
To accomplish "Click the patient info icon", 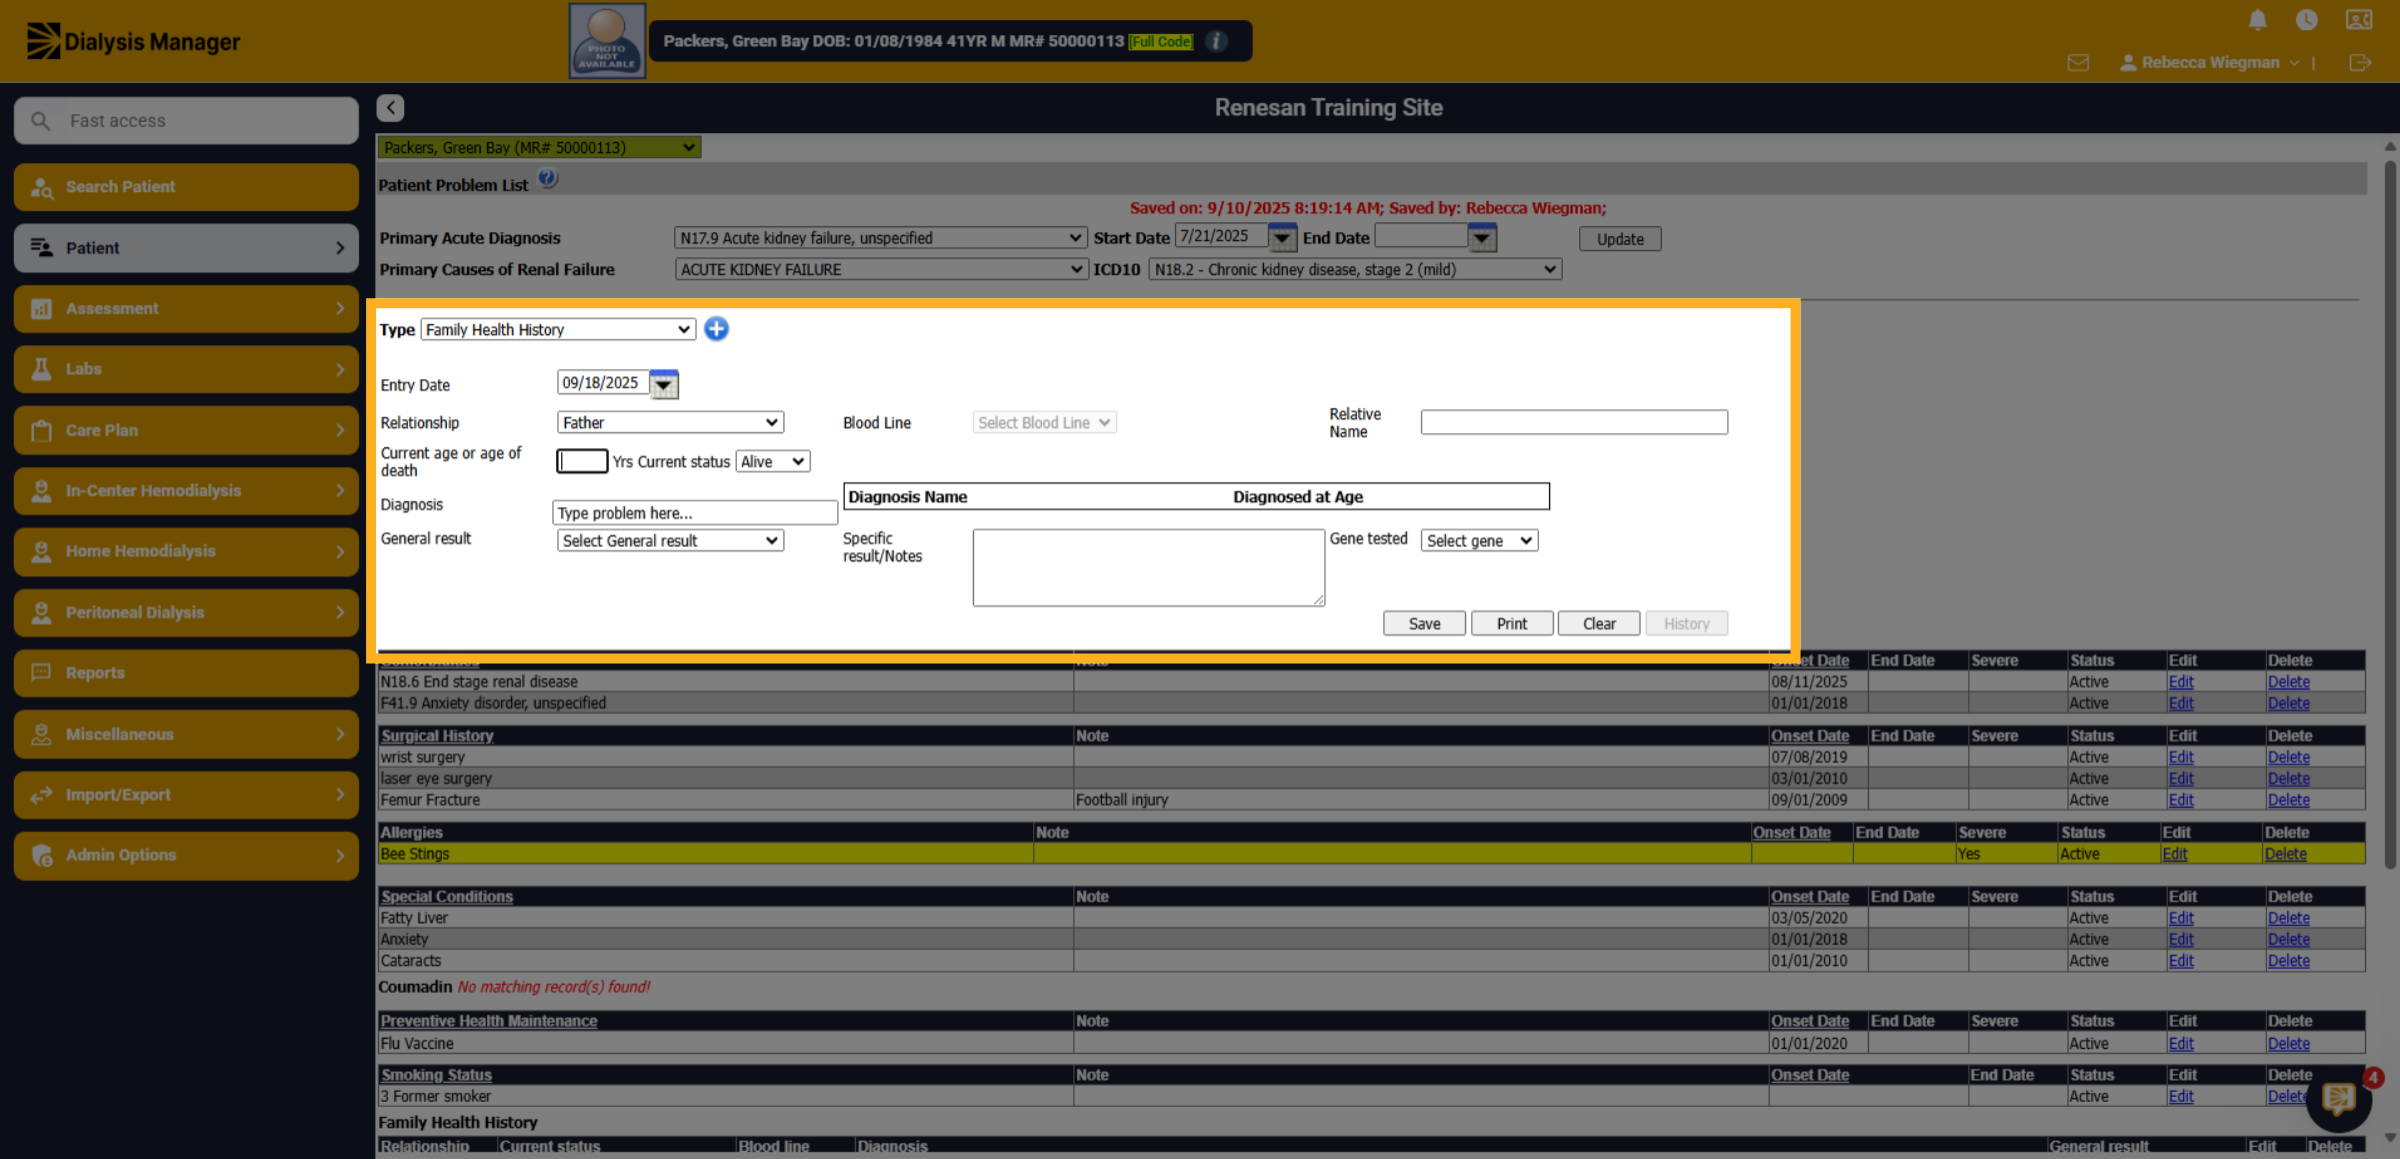I will click(1216, 41).
